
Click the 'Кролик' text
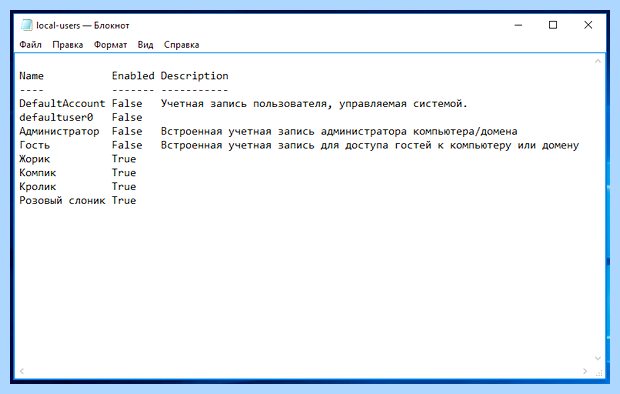pos(38,187)
